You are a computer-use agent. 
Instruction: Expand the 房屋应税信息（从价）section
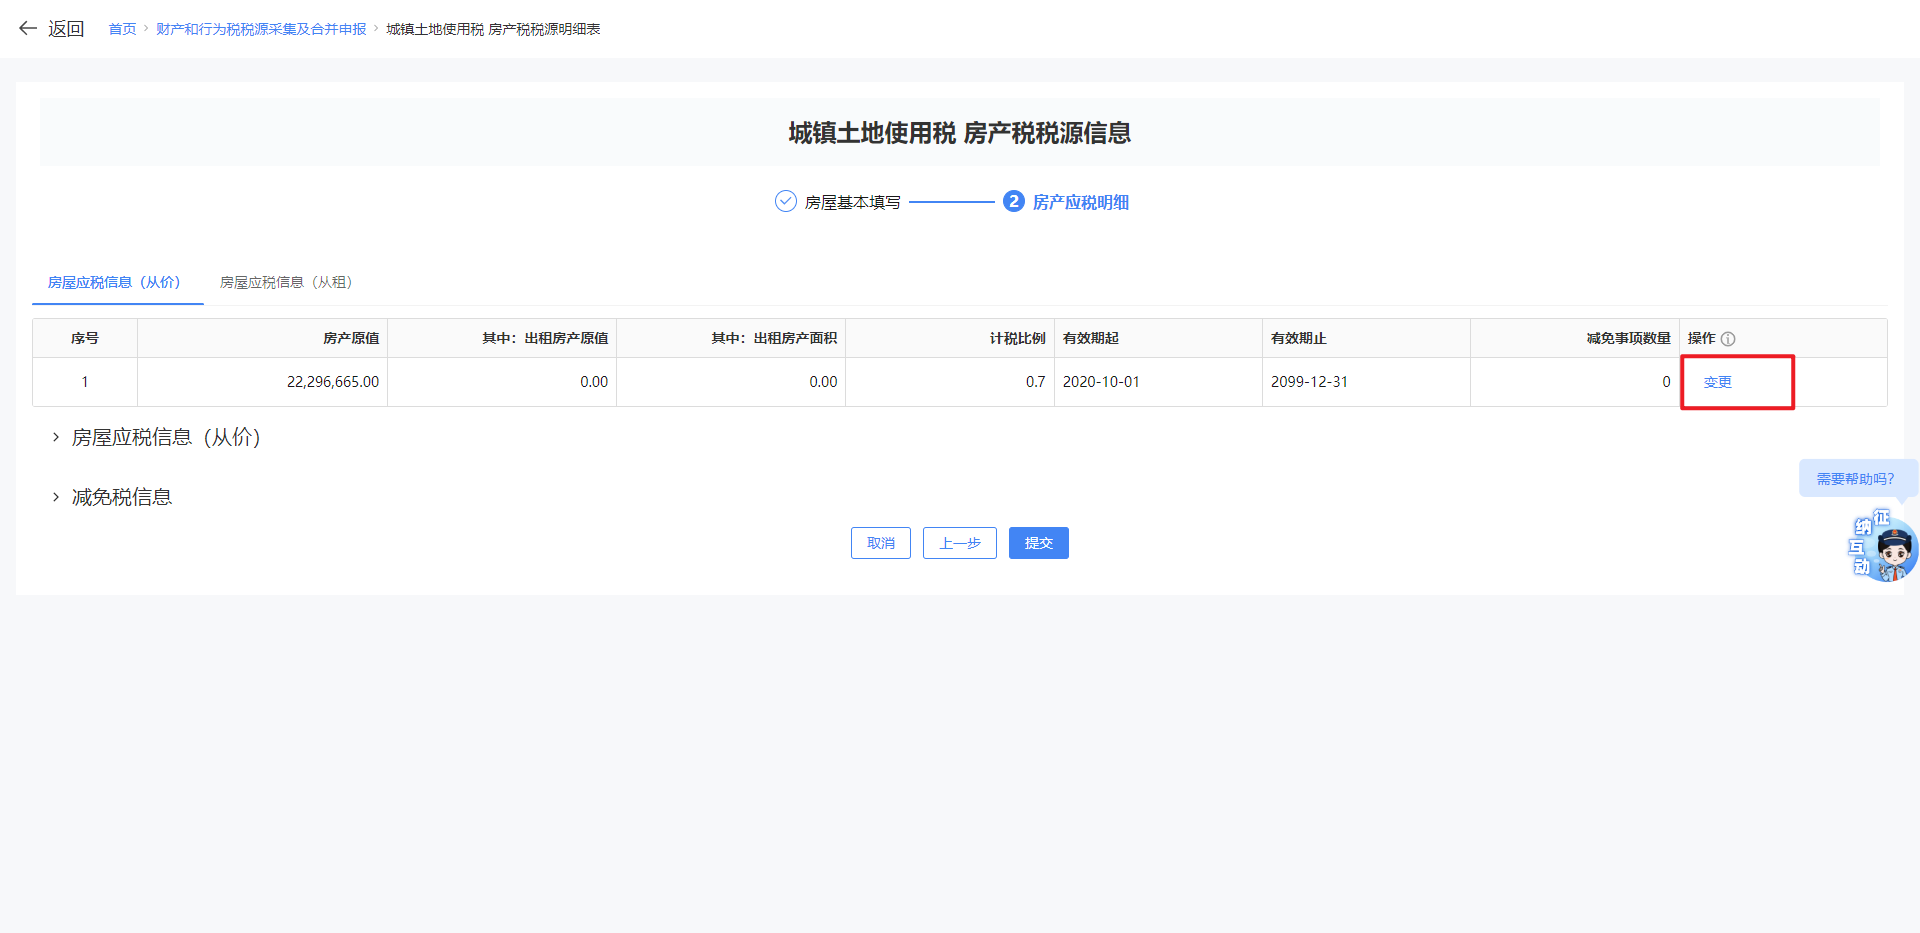(x=56, y=438)
